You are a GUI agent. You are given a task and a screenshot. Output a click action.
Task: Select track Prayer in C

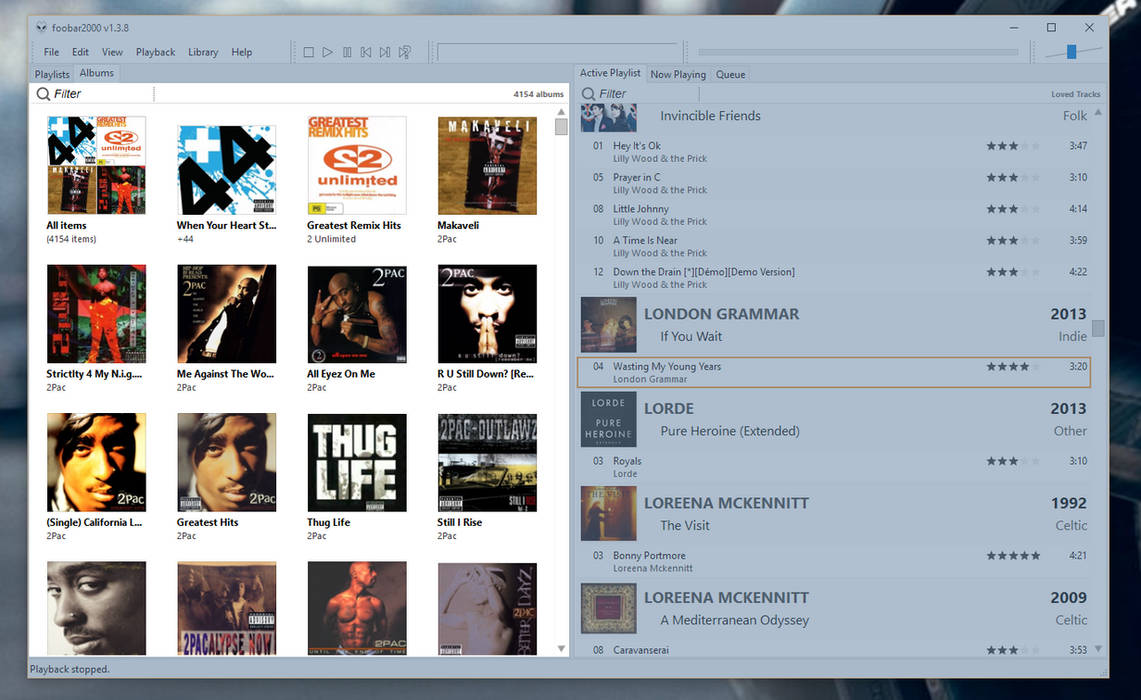point(835,183)
